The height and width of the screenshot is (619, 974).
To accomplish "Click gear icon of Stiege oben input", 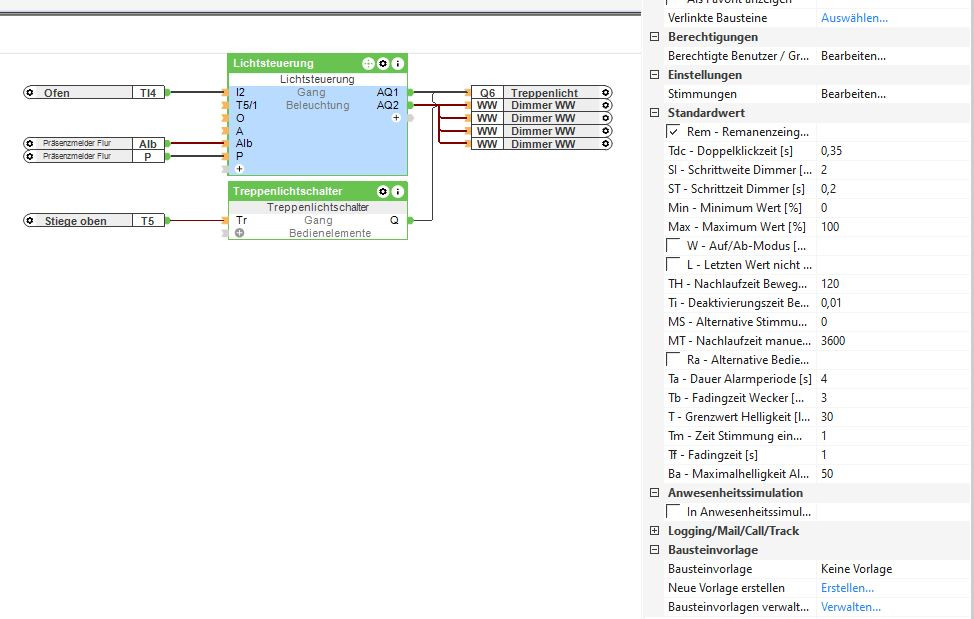I will click(x=29, y=220).
